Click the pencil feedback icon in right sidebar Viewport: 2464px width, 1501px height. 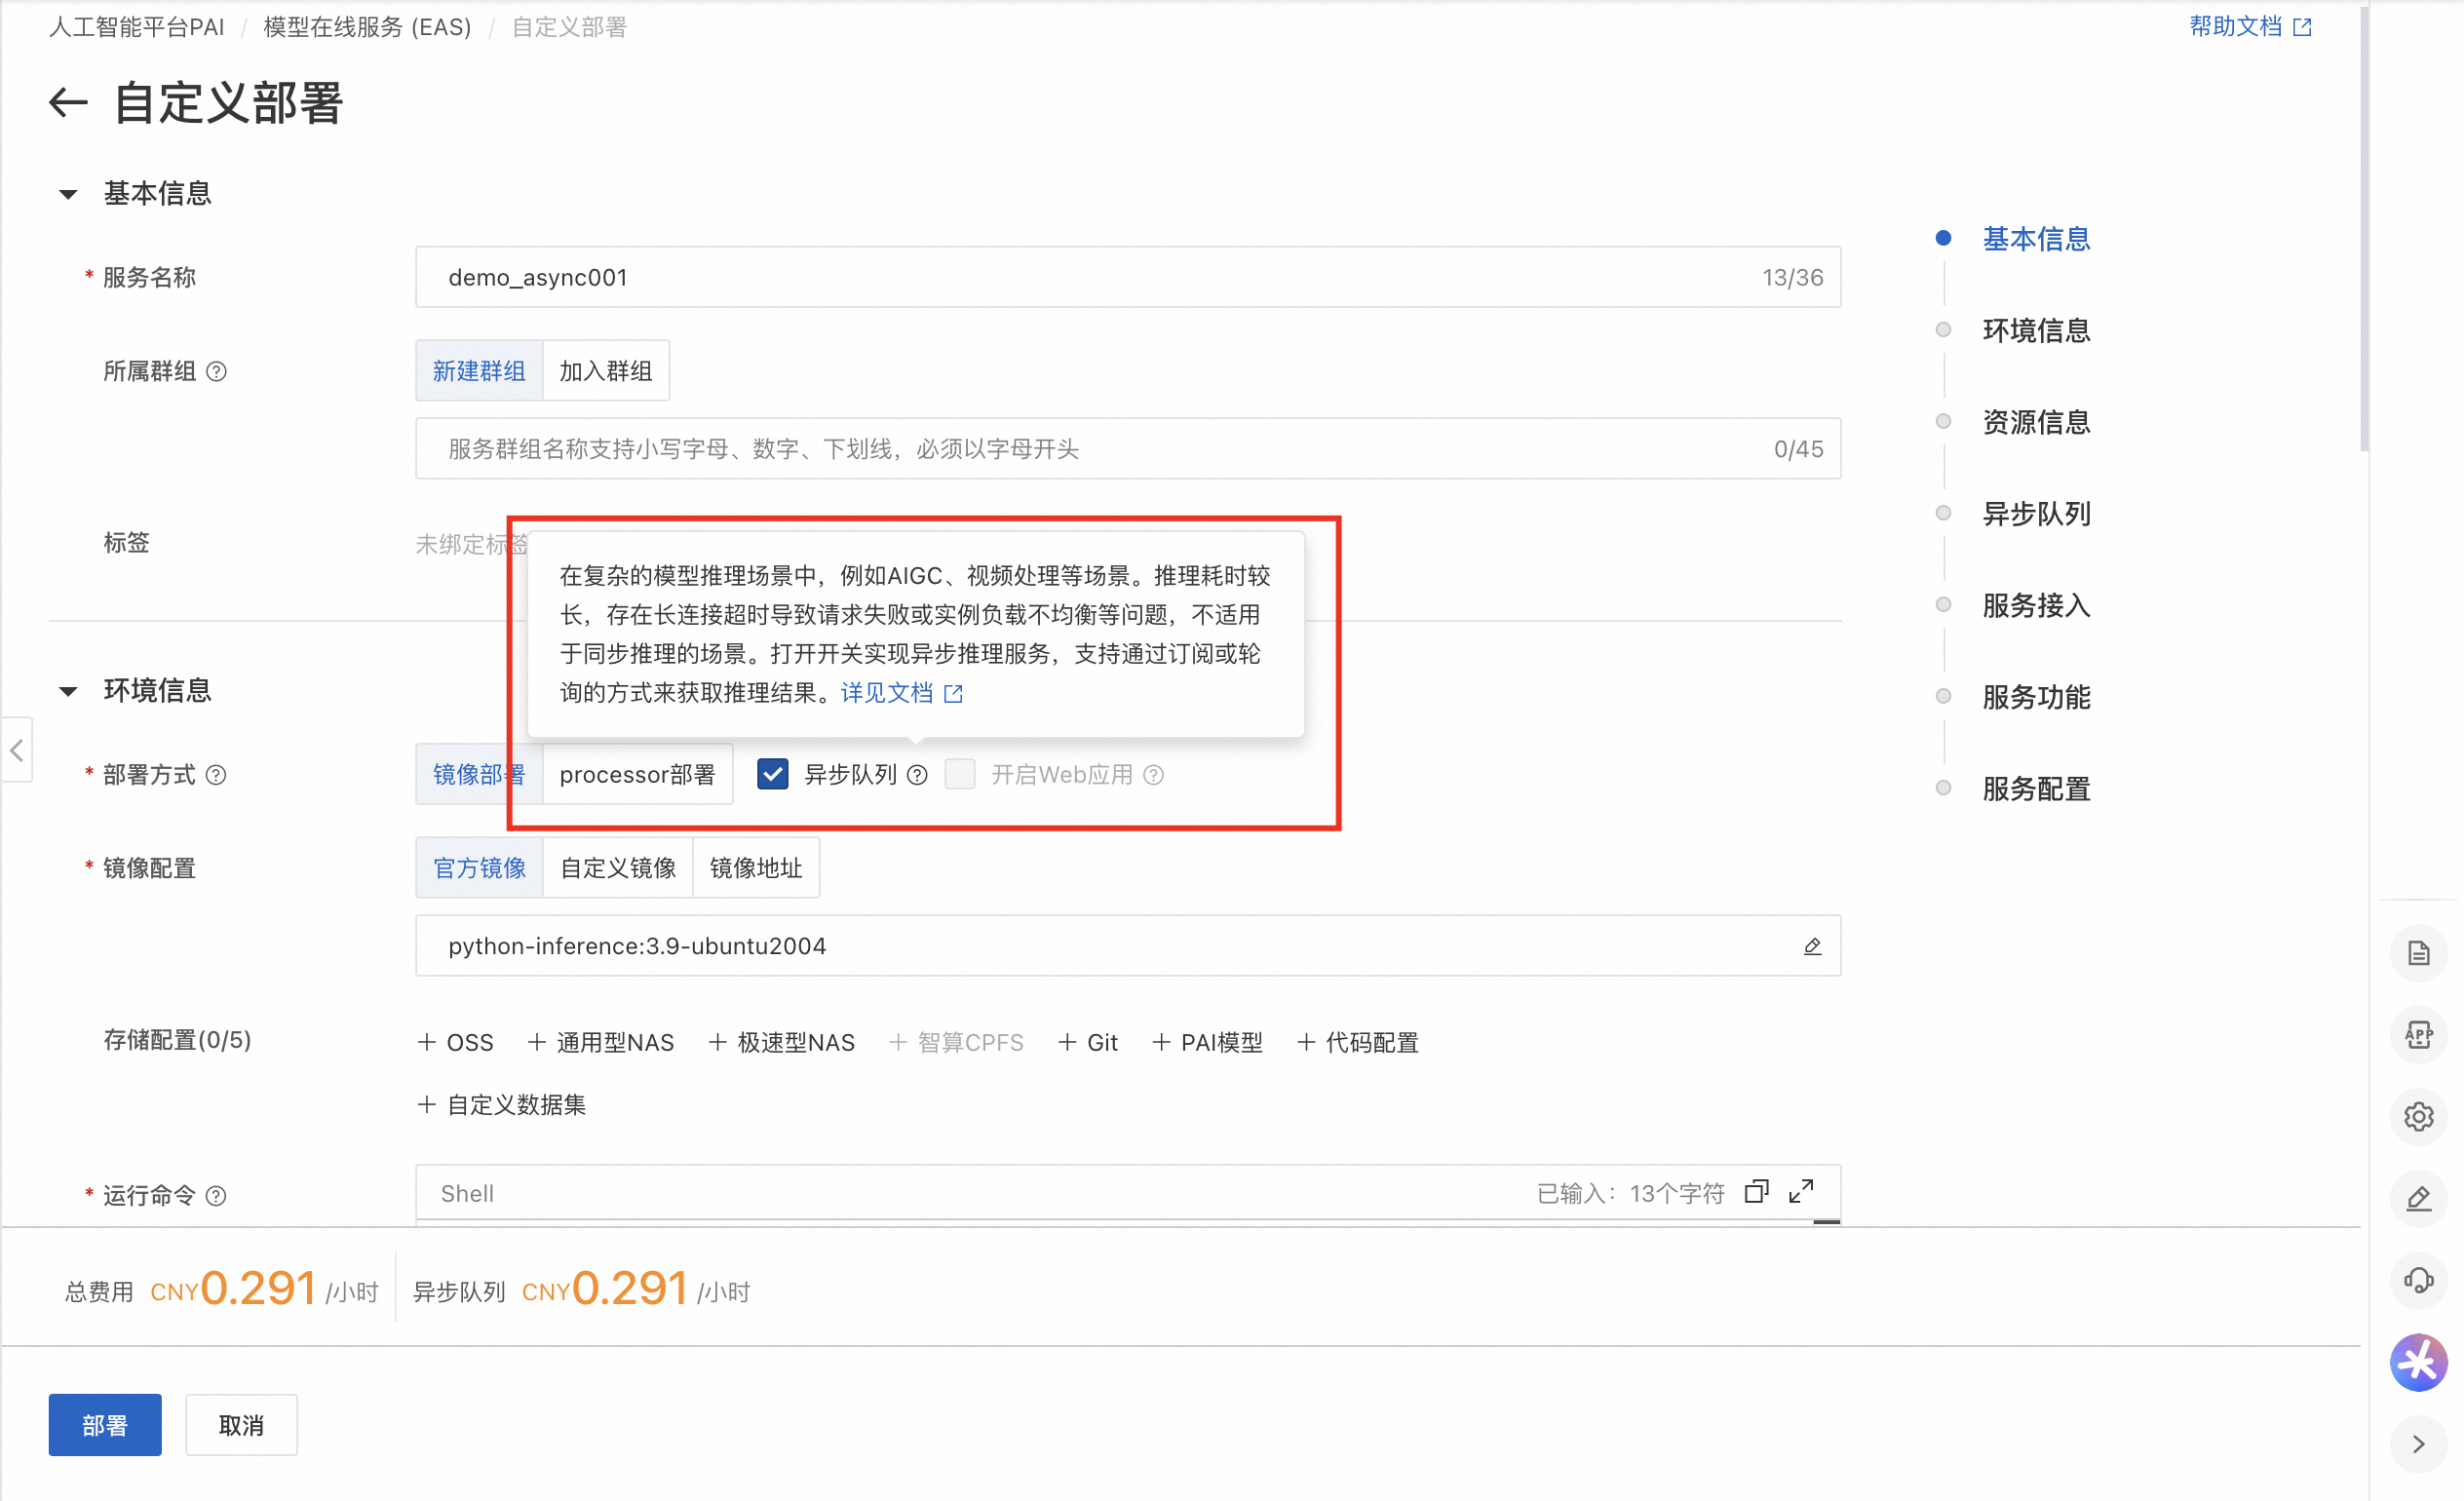pyautogui.click(x=2418, y=1199)
